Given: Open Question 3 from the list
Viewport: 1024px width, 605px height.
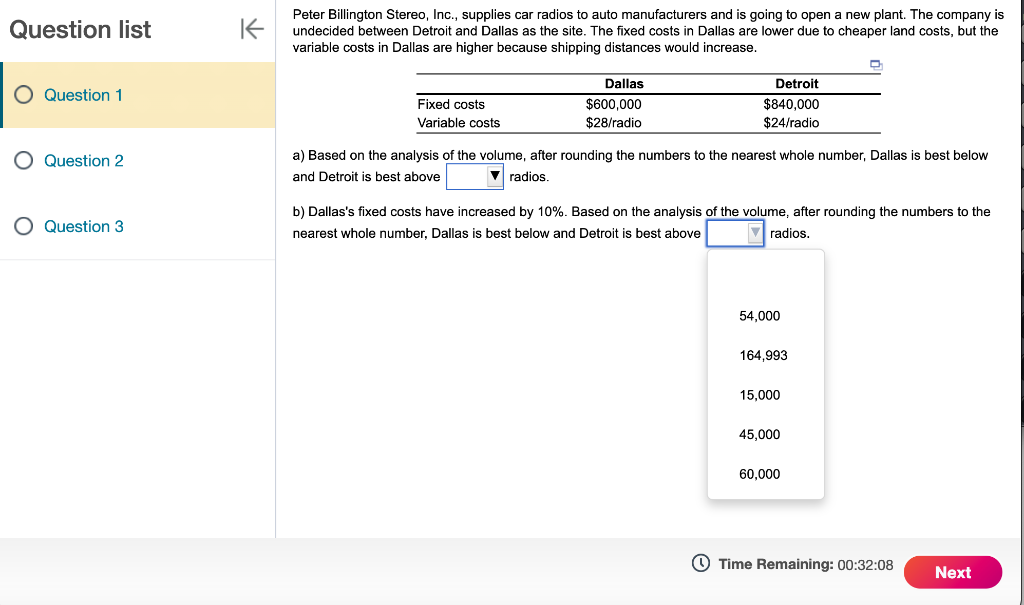Looking at the screenshot, I should click(83, 226).
